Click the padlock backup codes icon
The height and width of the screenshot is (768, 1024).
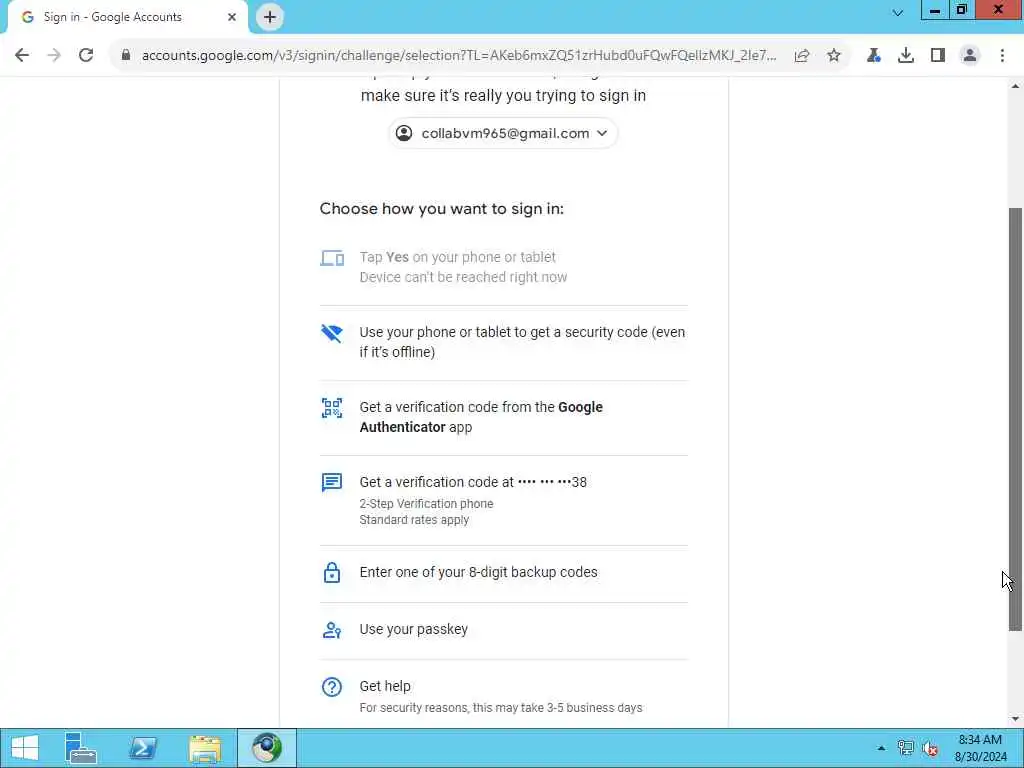pyautogui.click(x=332, y=573)
